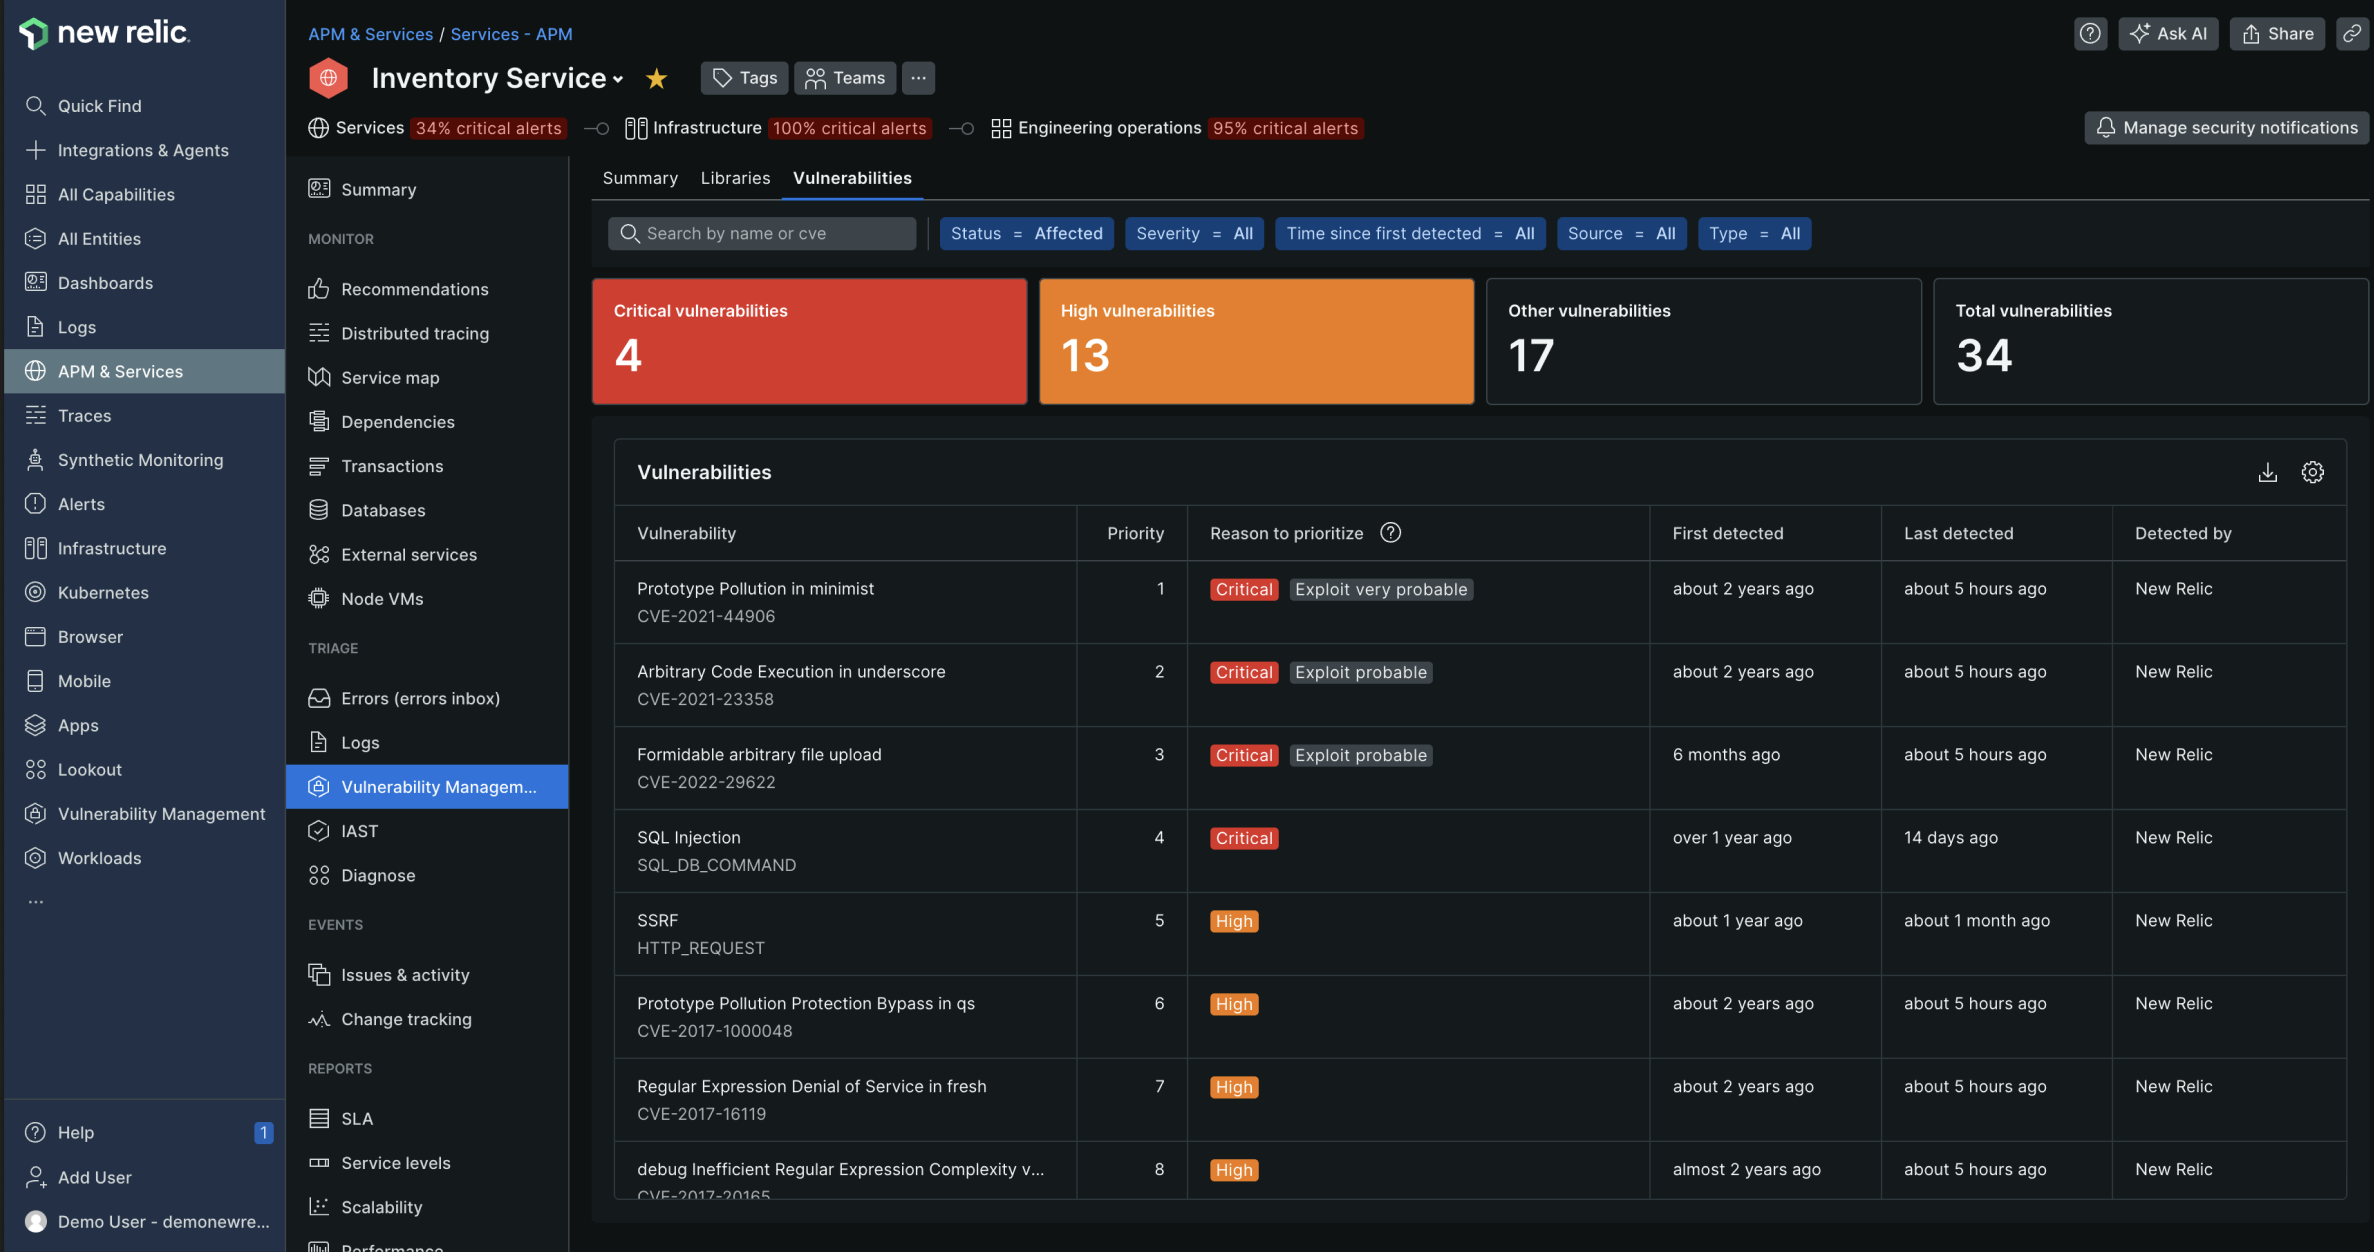This screenshot has width=2374, height=1252.
Task: Click the Errors inbox triage icon
Action: tap(319, 697)
